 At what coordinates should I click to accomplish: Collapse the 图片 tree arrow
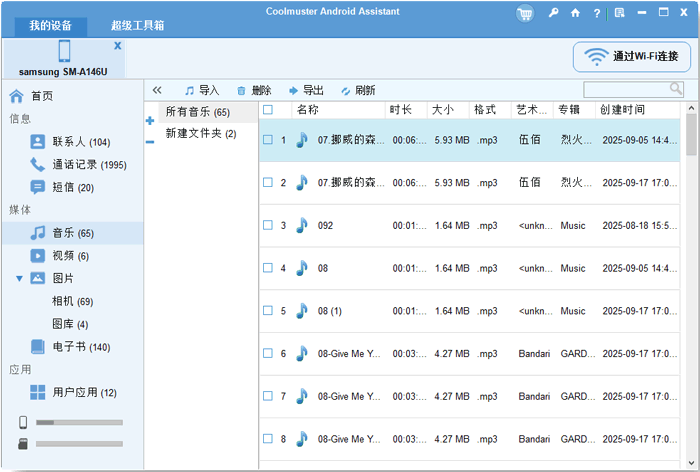[x=19, y=278]
